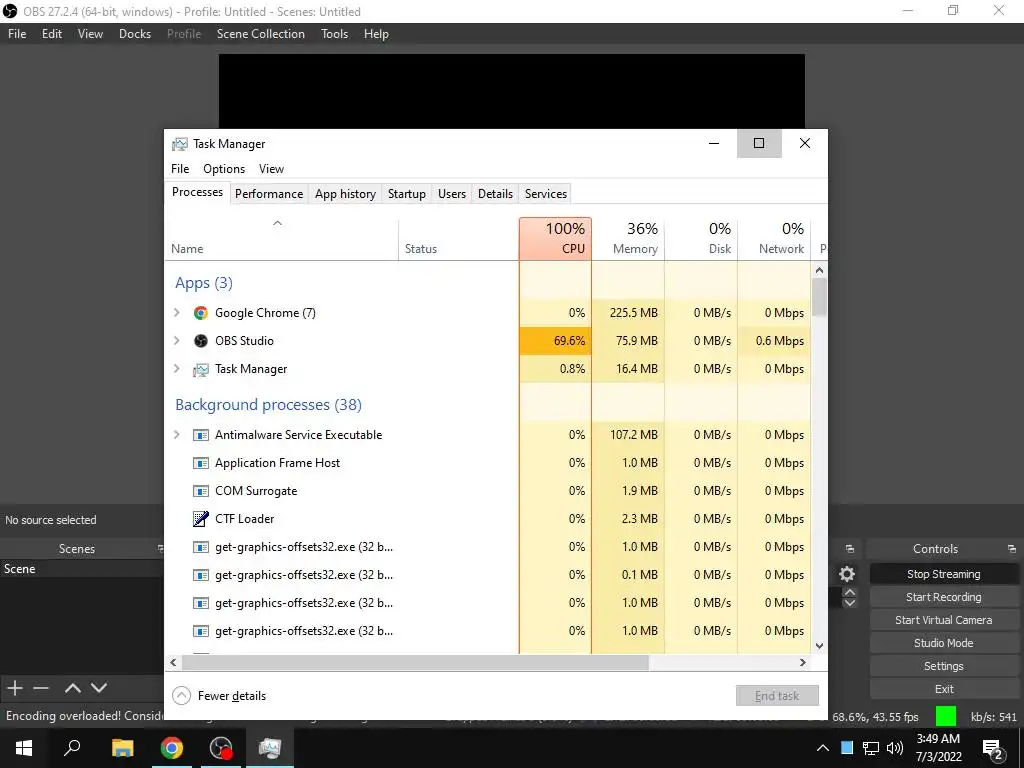Click the Antimalware Service Executable icon
This screenshot has width=1024, height=768.
[x=200, y=435]
